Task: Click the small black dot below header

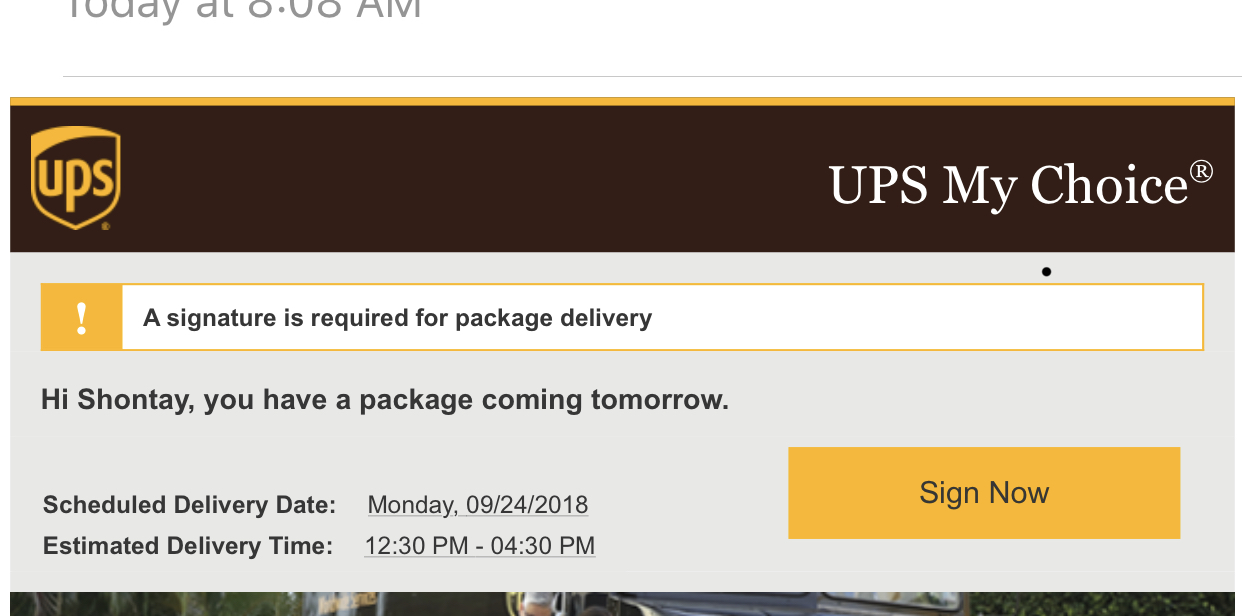Action: (x=1046, y=271)
